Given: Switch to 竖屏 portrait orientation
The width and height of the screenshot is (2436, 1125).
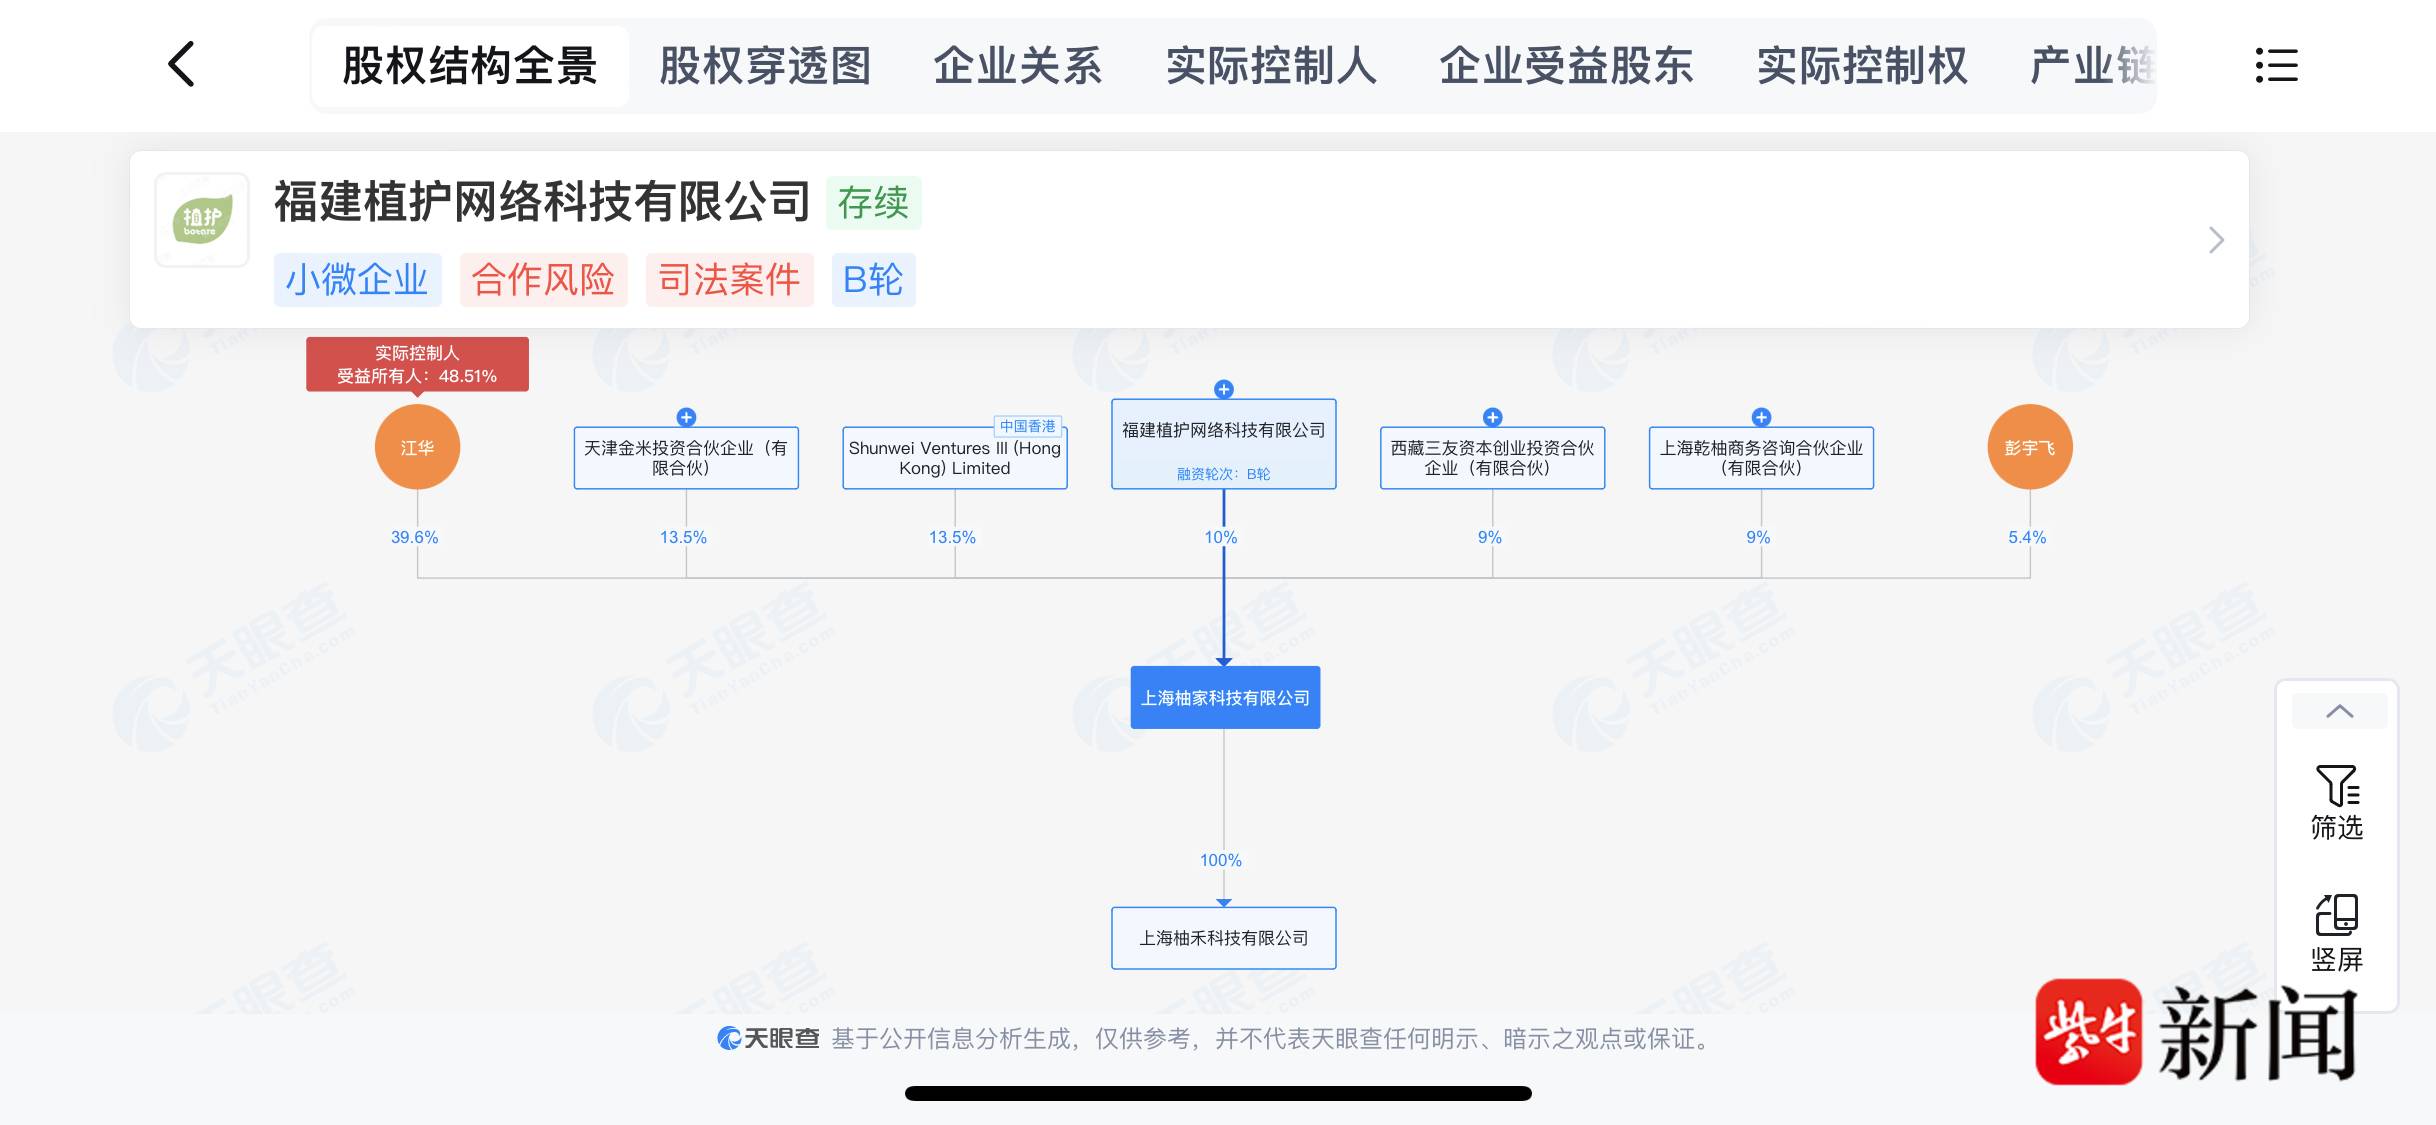Looking at the screenshot, I should tap(2337, 934).
